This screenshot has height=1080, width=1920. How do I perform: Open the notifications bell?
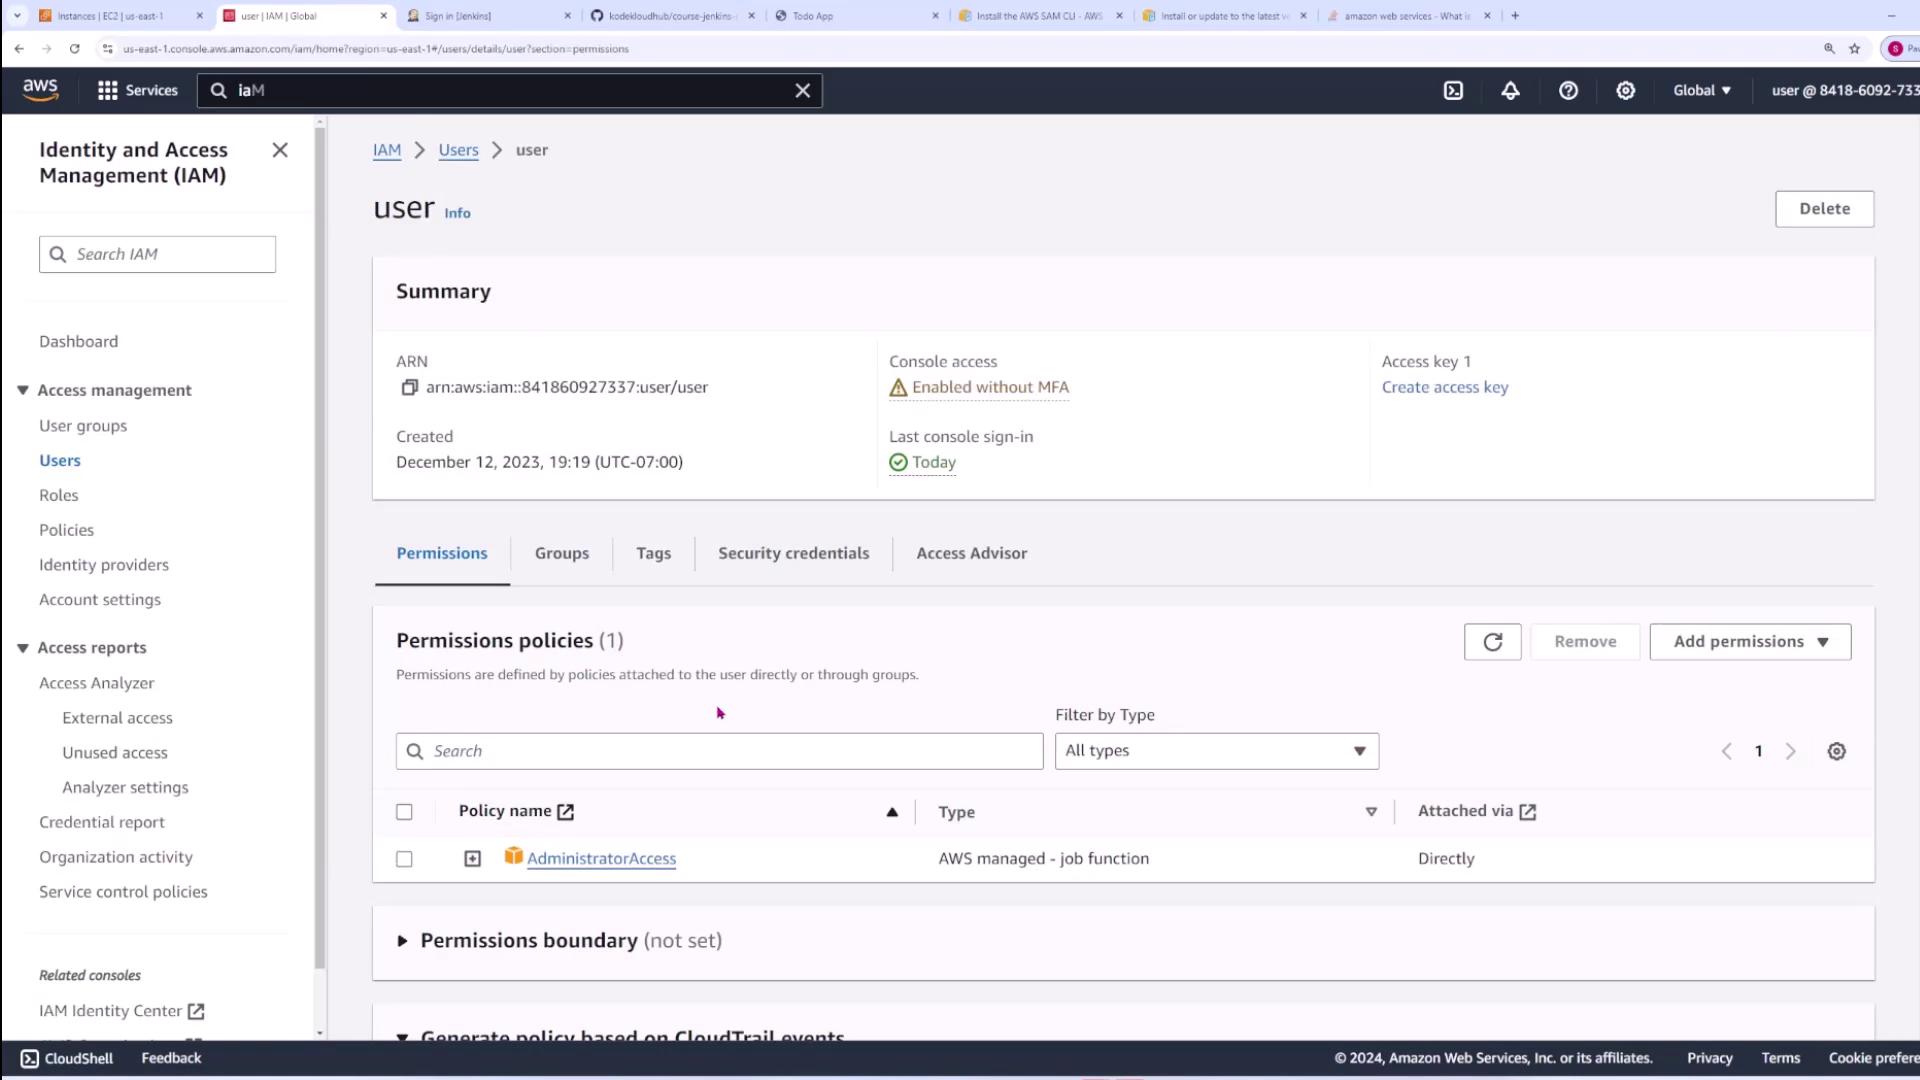pos(1510,90)
